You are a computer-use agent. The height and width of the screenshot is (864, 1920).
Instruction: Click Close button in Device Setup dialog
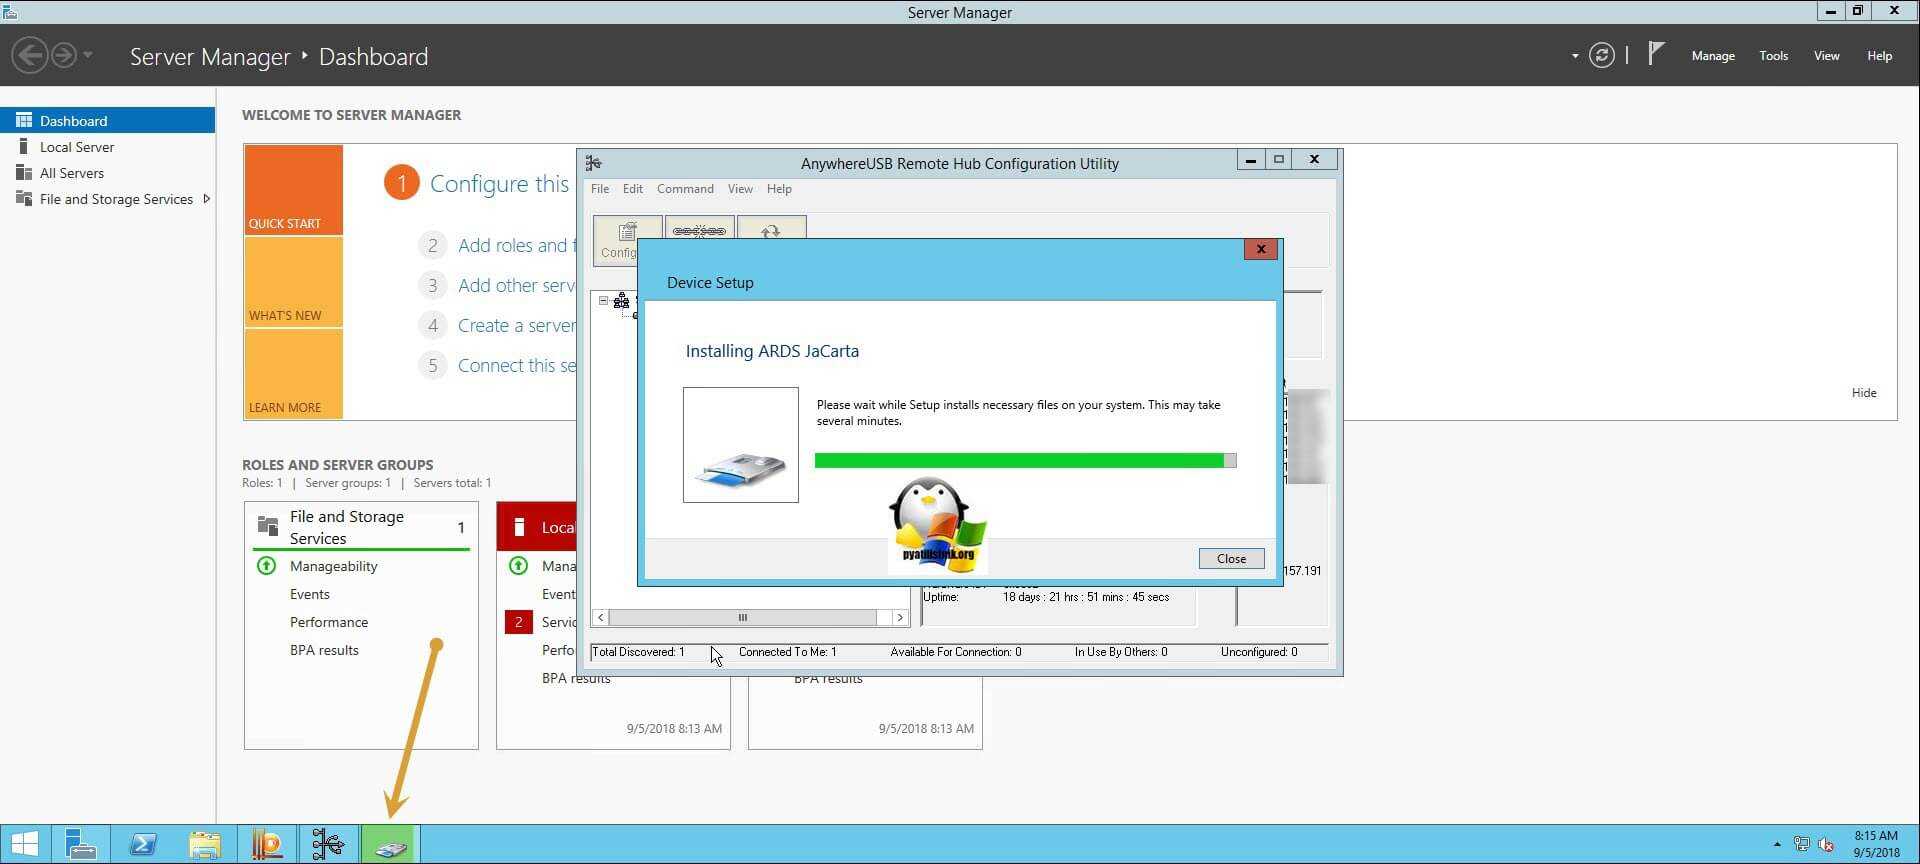(x=1231, y=559)
